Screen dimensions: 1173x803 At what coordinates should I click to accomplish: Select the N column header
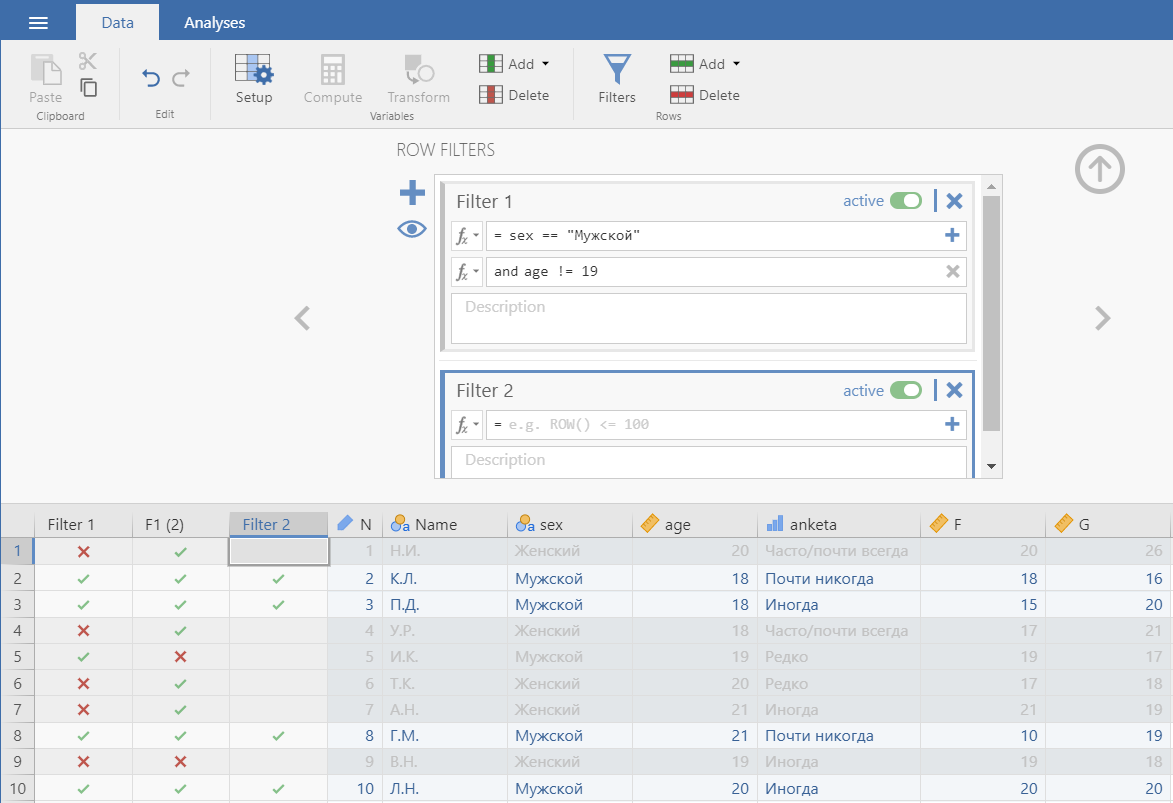(x=355, y=525)
